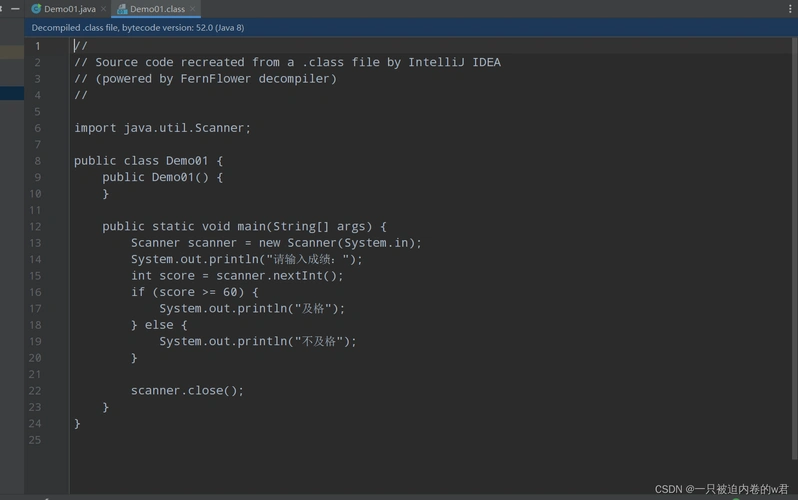Click the decompiled .class file notification banner
This screenshot has width=798, height=500.
pos(138,28)
